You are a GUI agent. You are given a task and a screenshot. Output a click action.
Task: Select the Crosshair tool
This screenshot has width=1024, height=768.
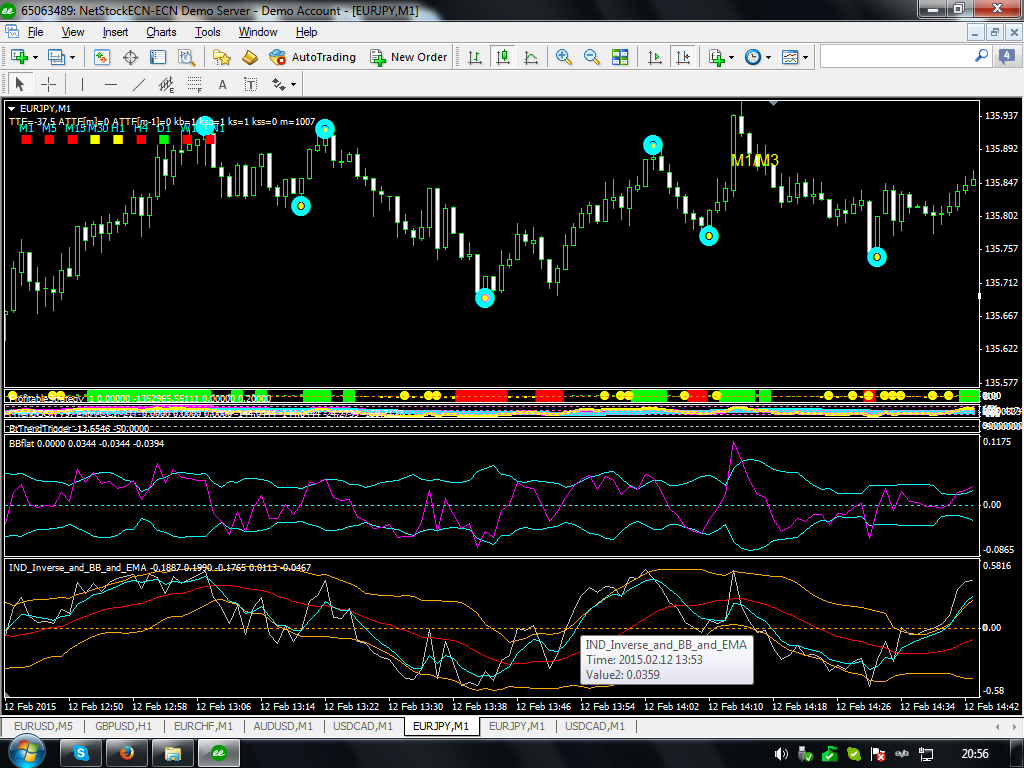(47, 84)
